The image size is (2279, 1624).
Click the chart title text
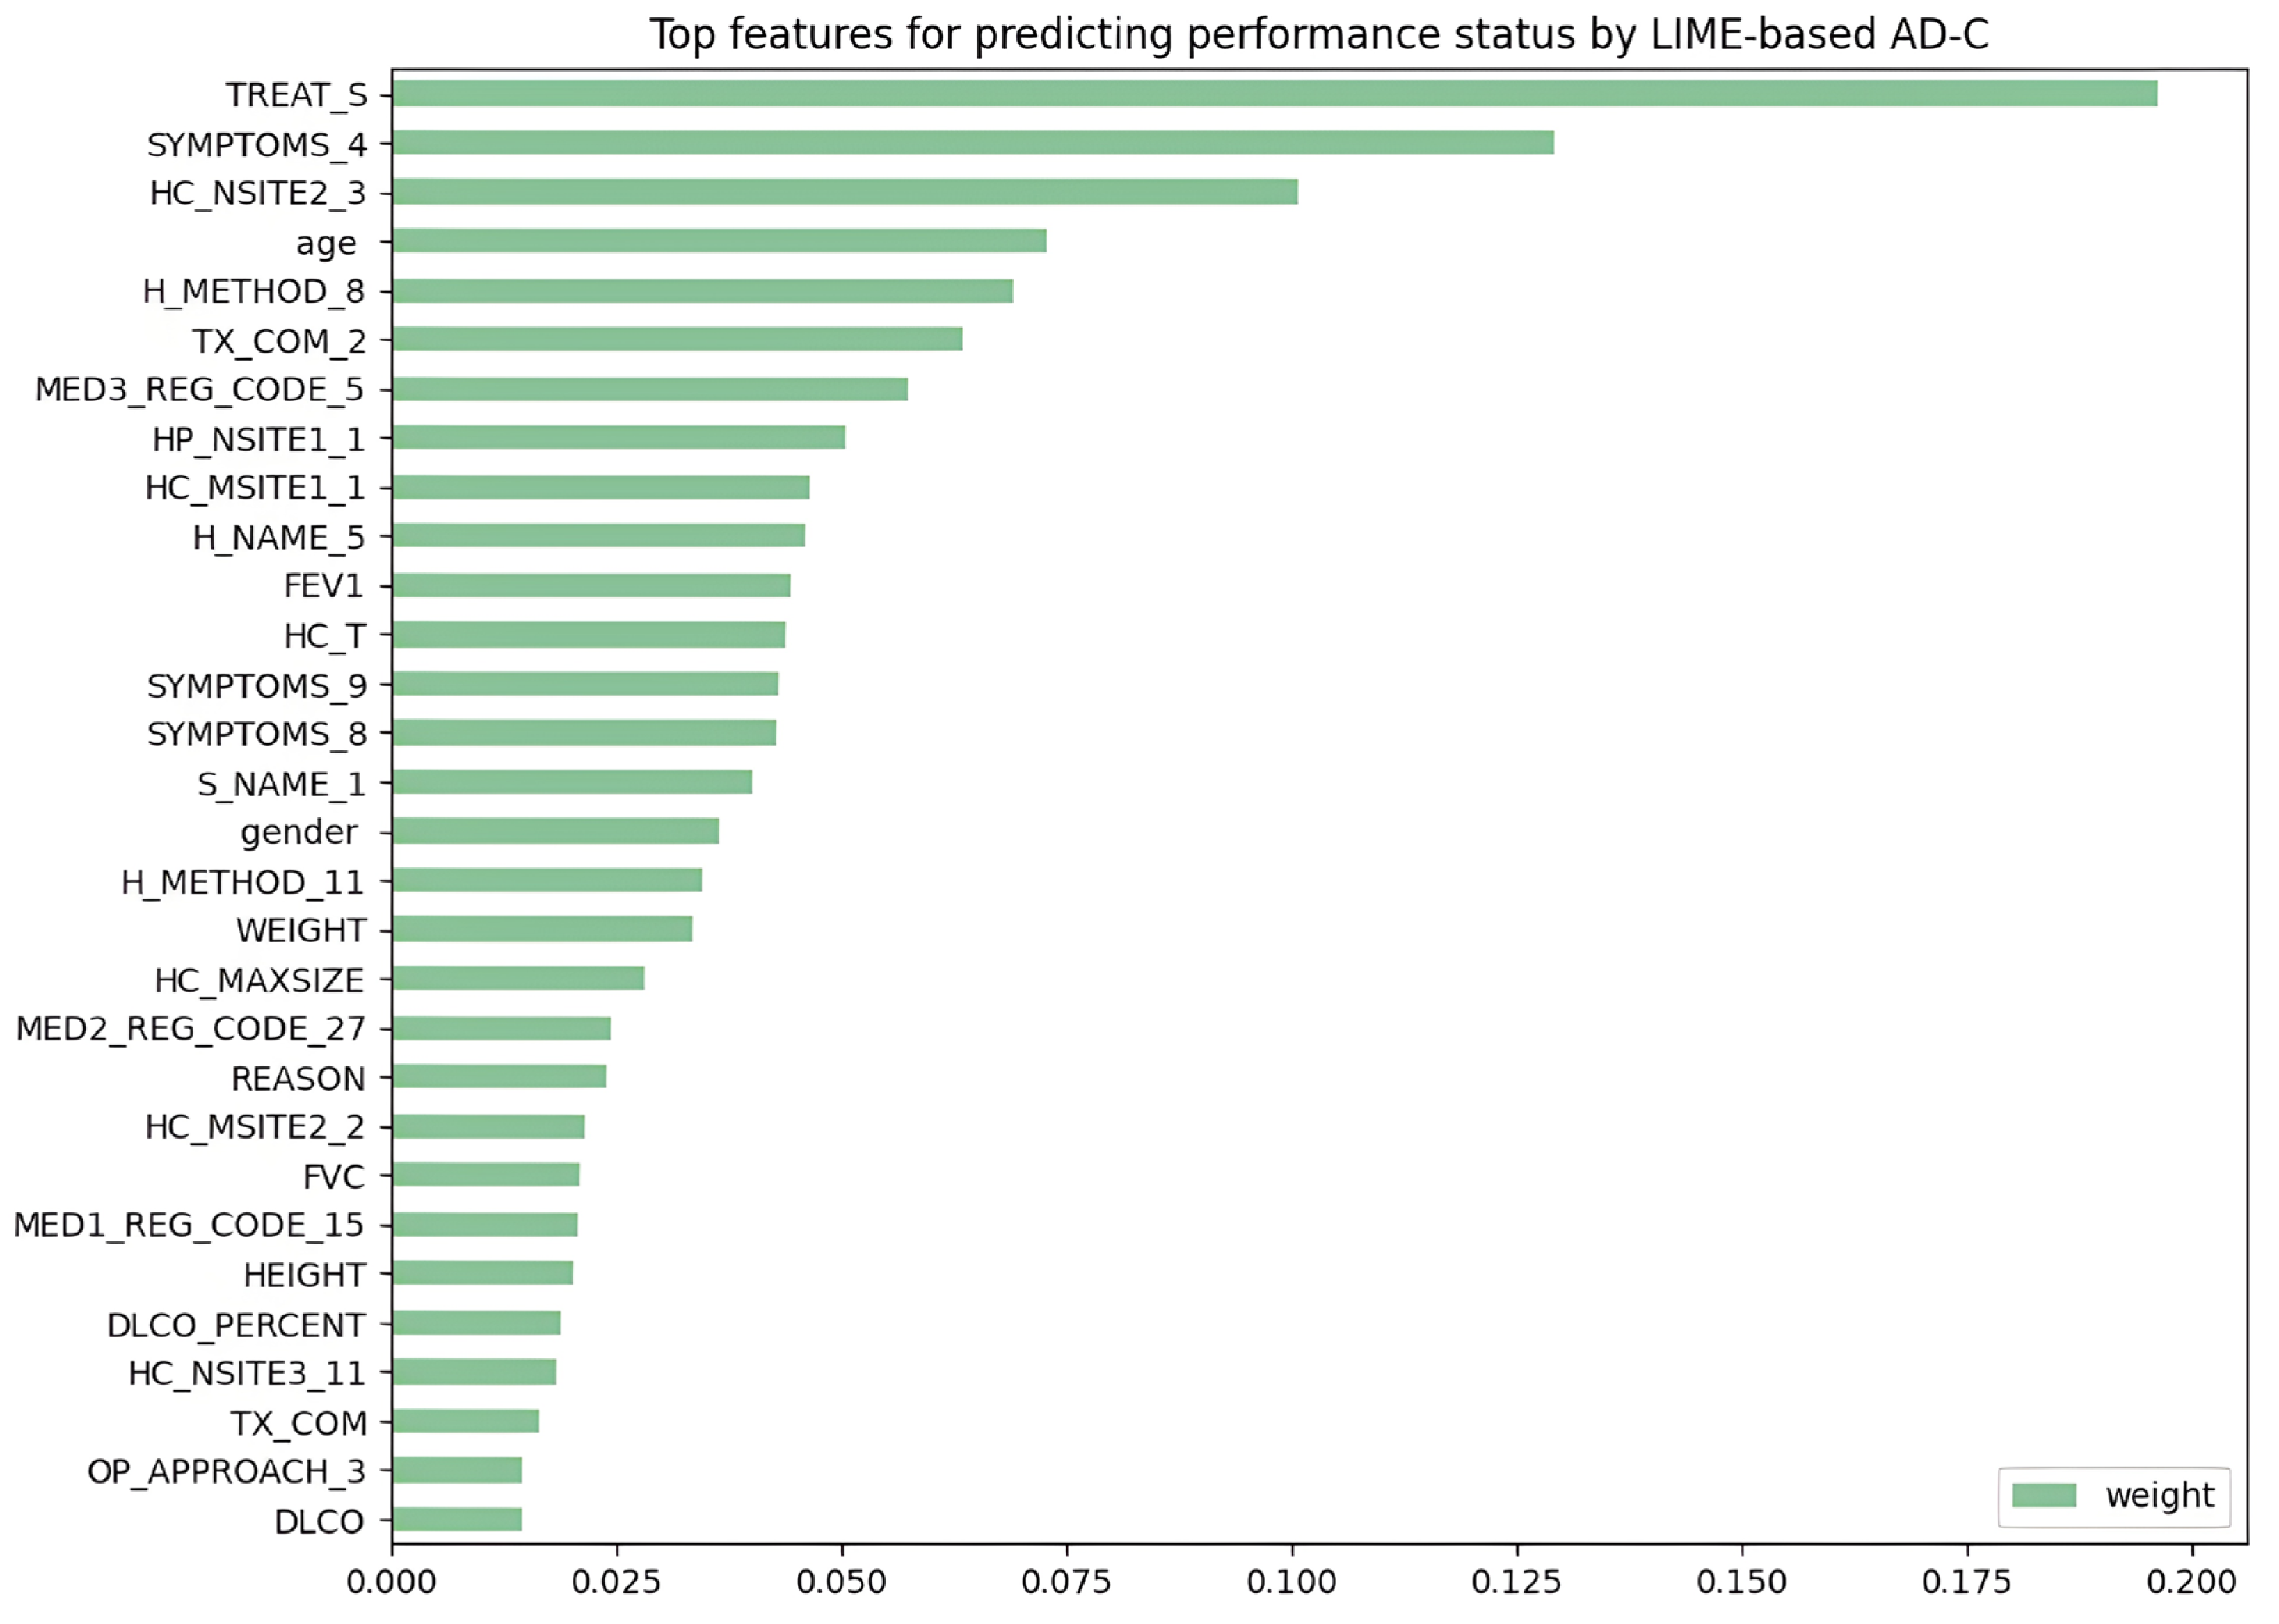click(x=1318, y=35)
